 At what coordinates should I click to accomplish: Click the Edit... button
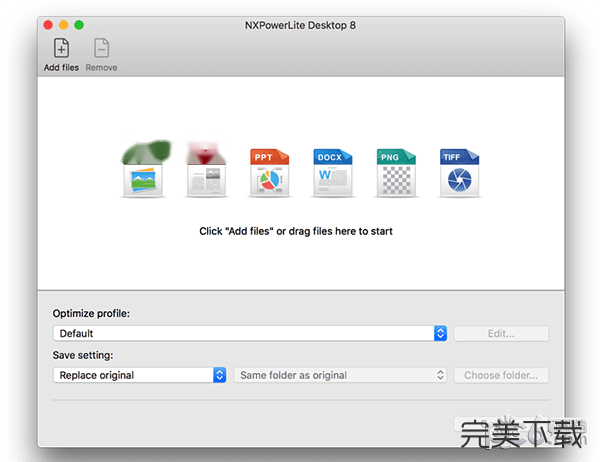[x=501, y=333]
